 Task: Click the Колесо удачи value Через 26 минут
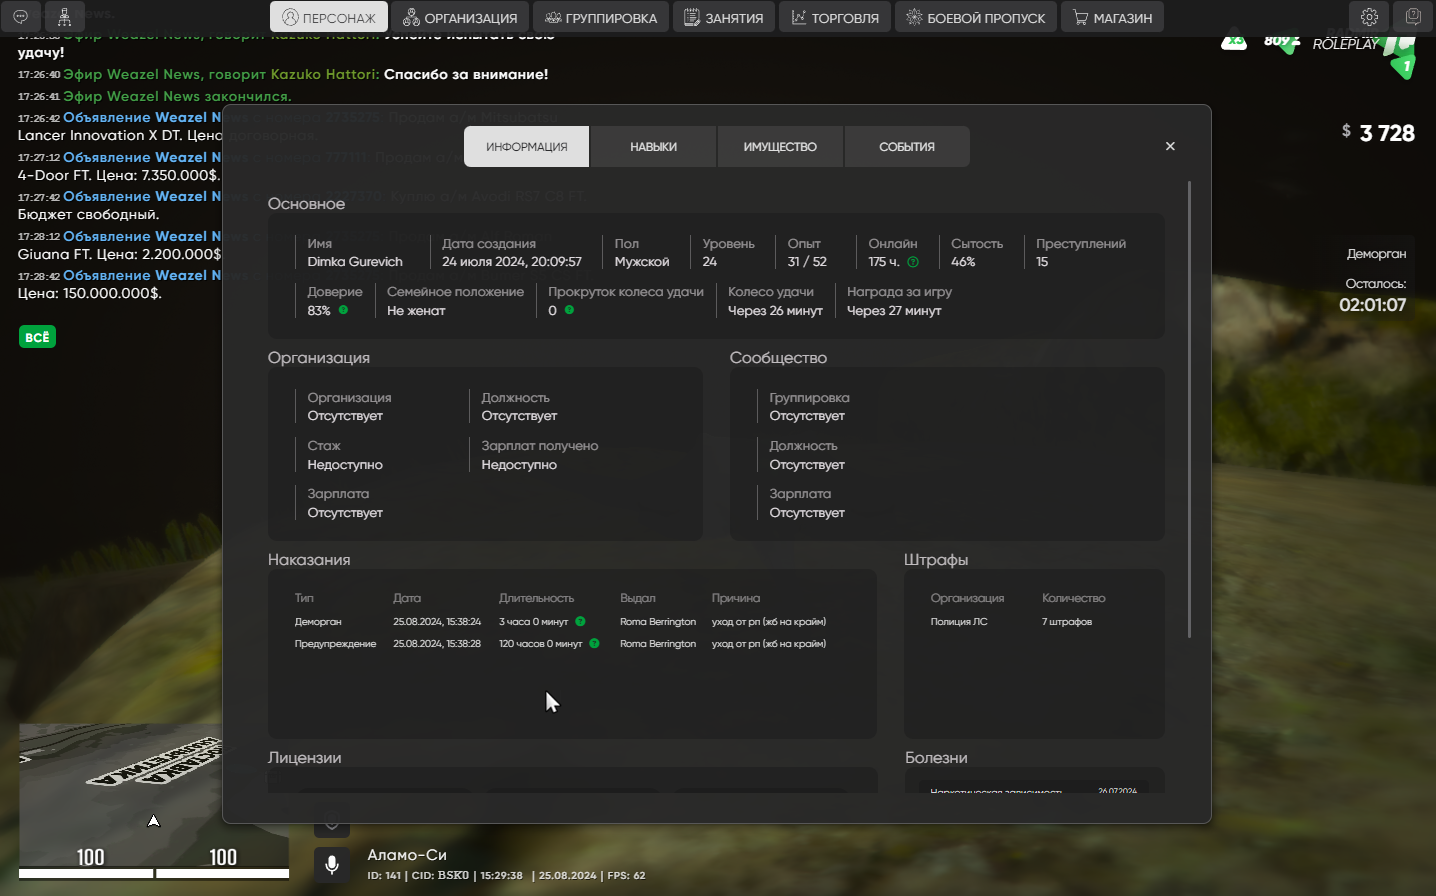pyautogui.click(x=775, y=311)
